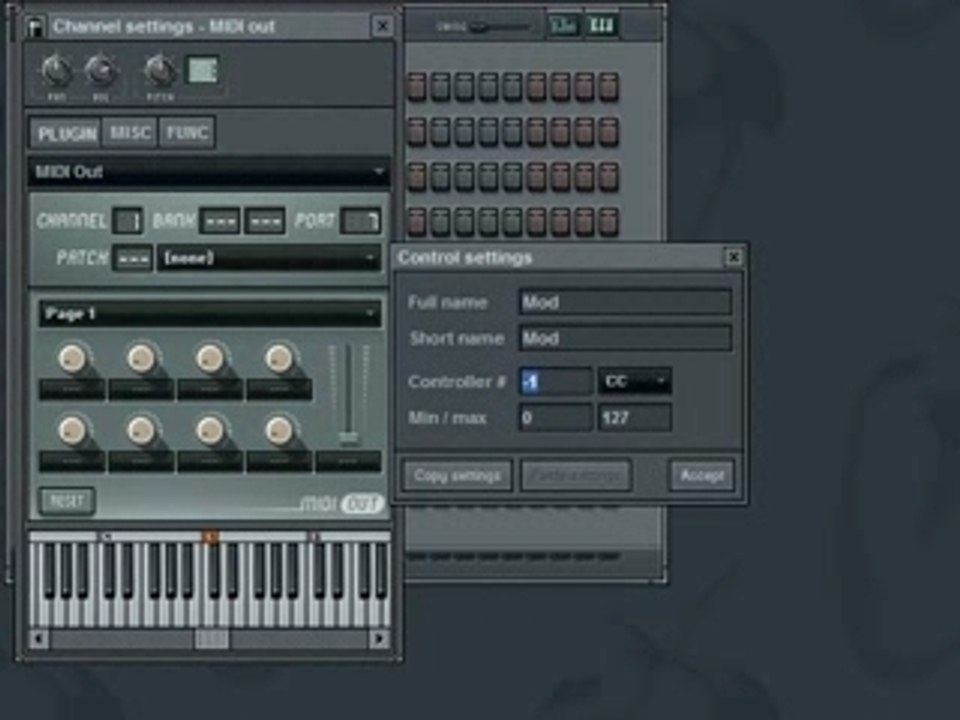Click the RESET button
The width and height of the screenshot is (960, 720).
[x=67, y=501]
